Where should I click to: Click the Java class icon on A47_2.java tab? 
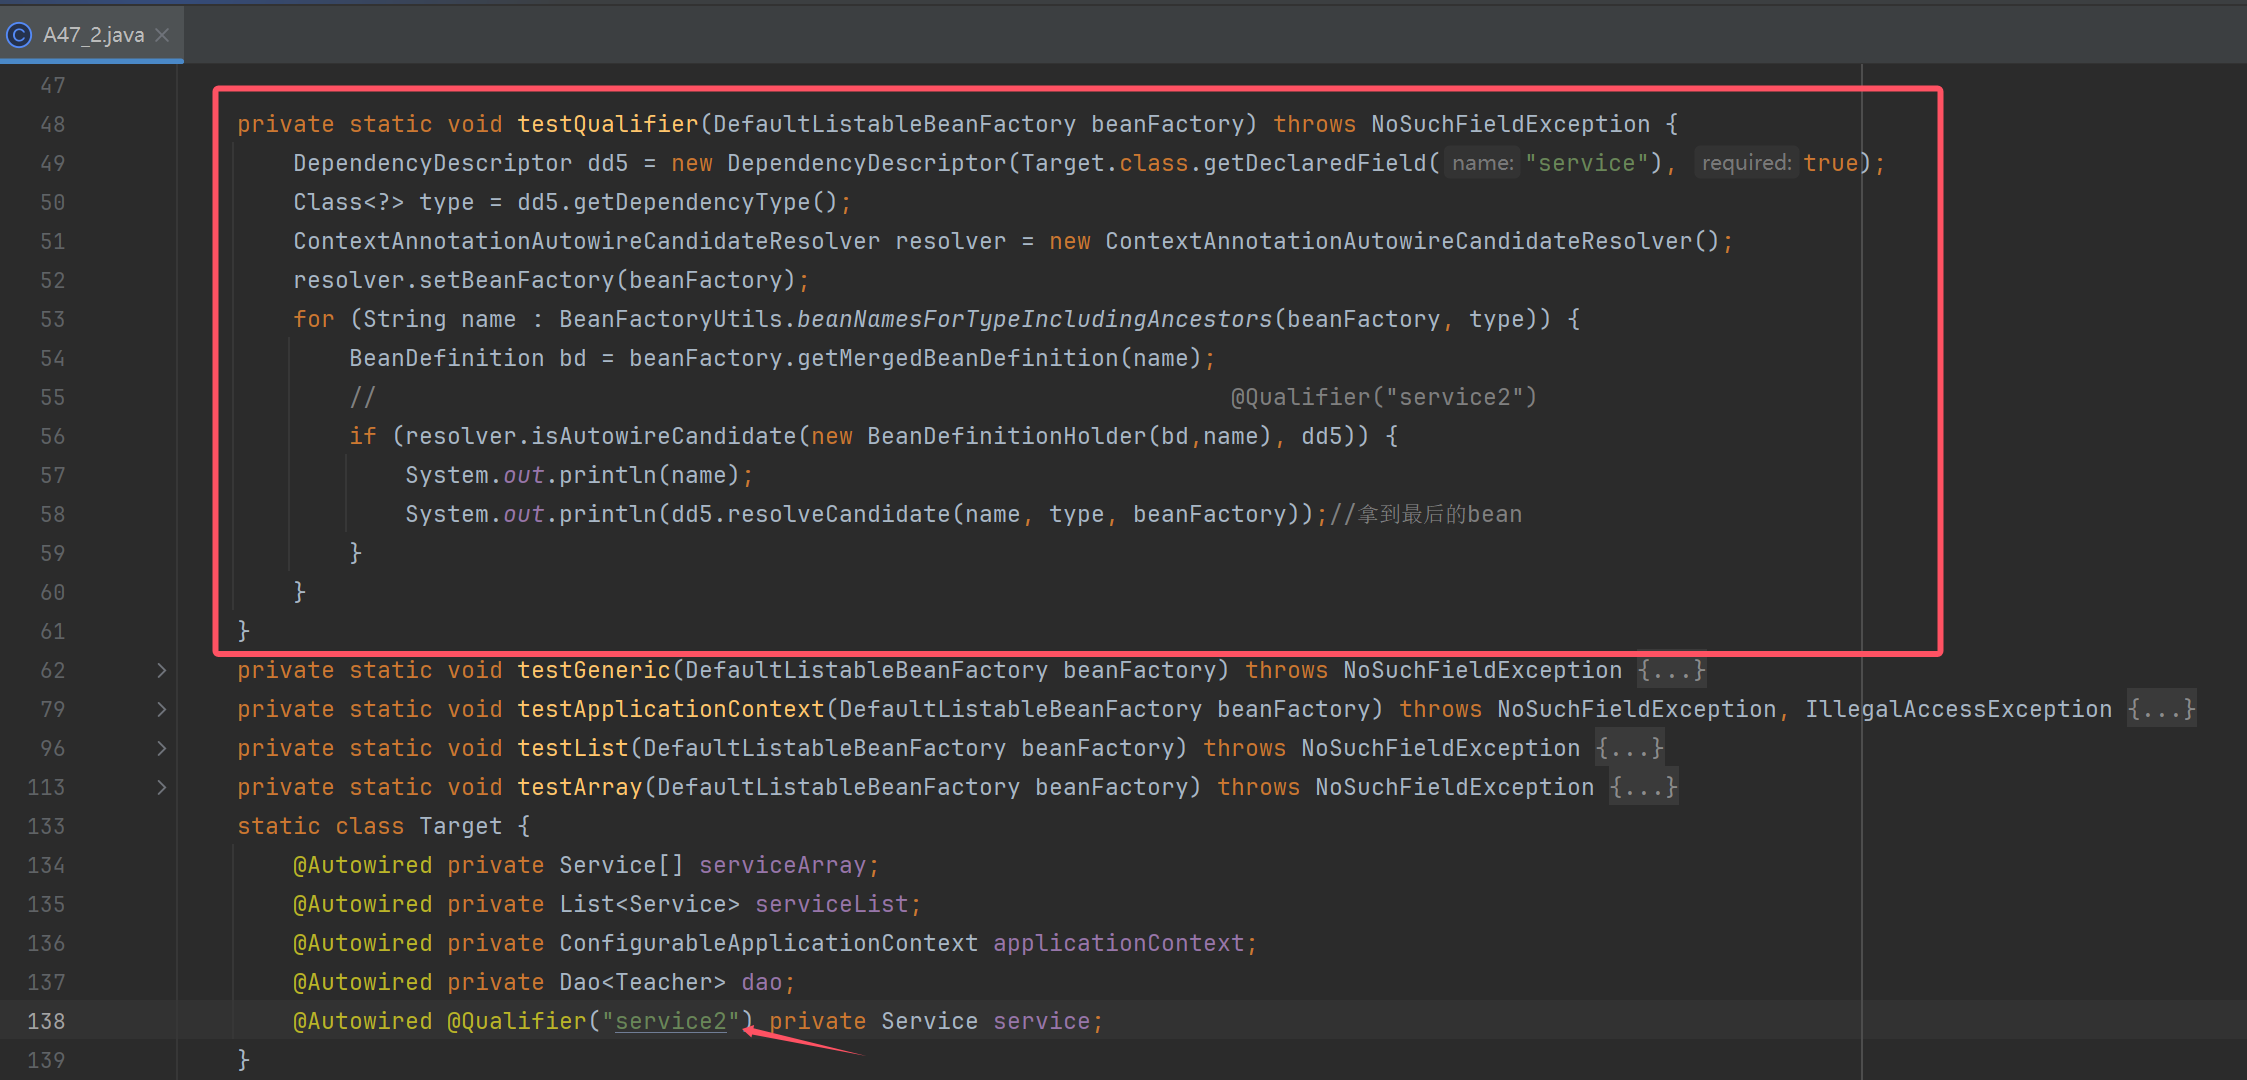coord(19,35)
